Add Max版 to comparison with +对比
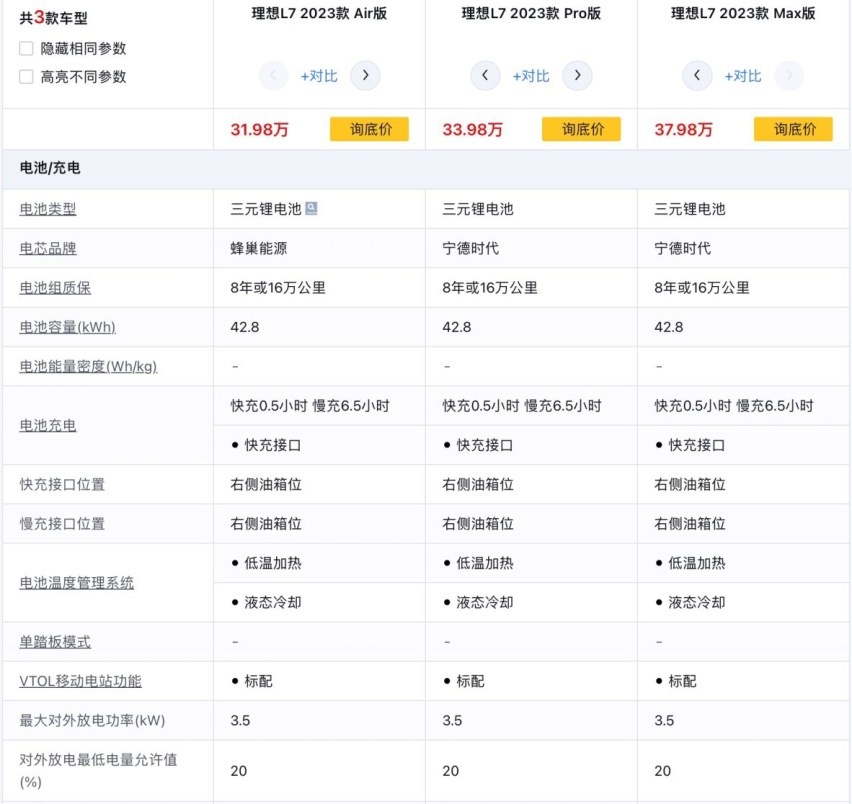Viewport: 852px width, 804px height. coord(743,76)
